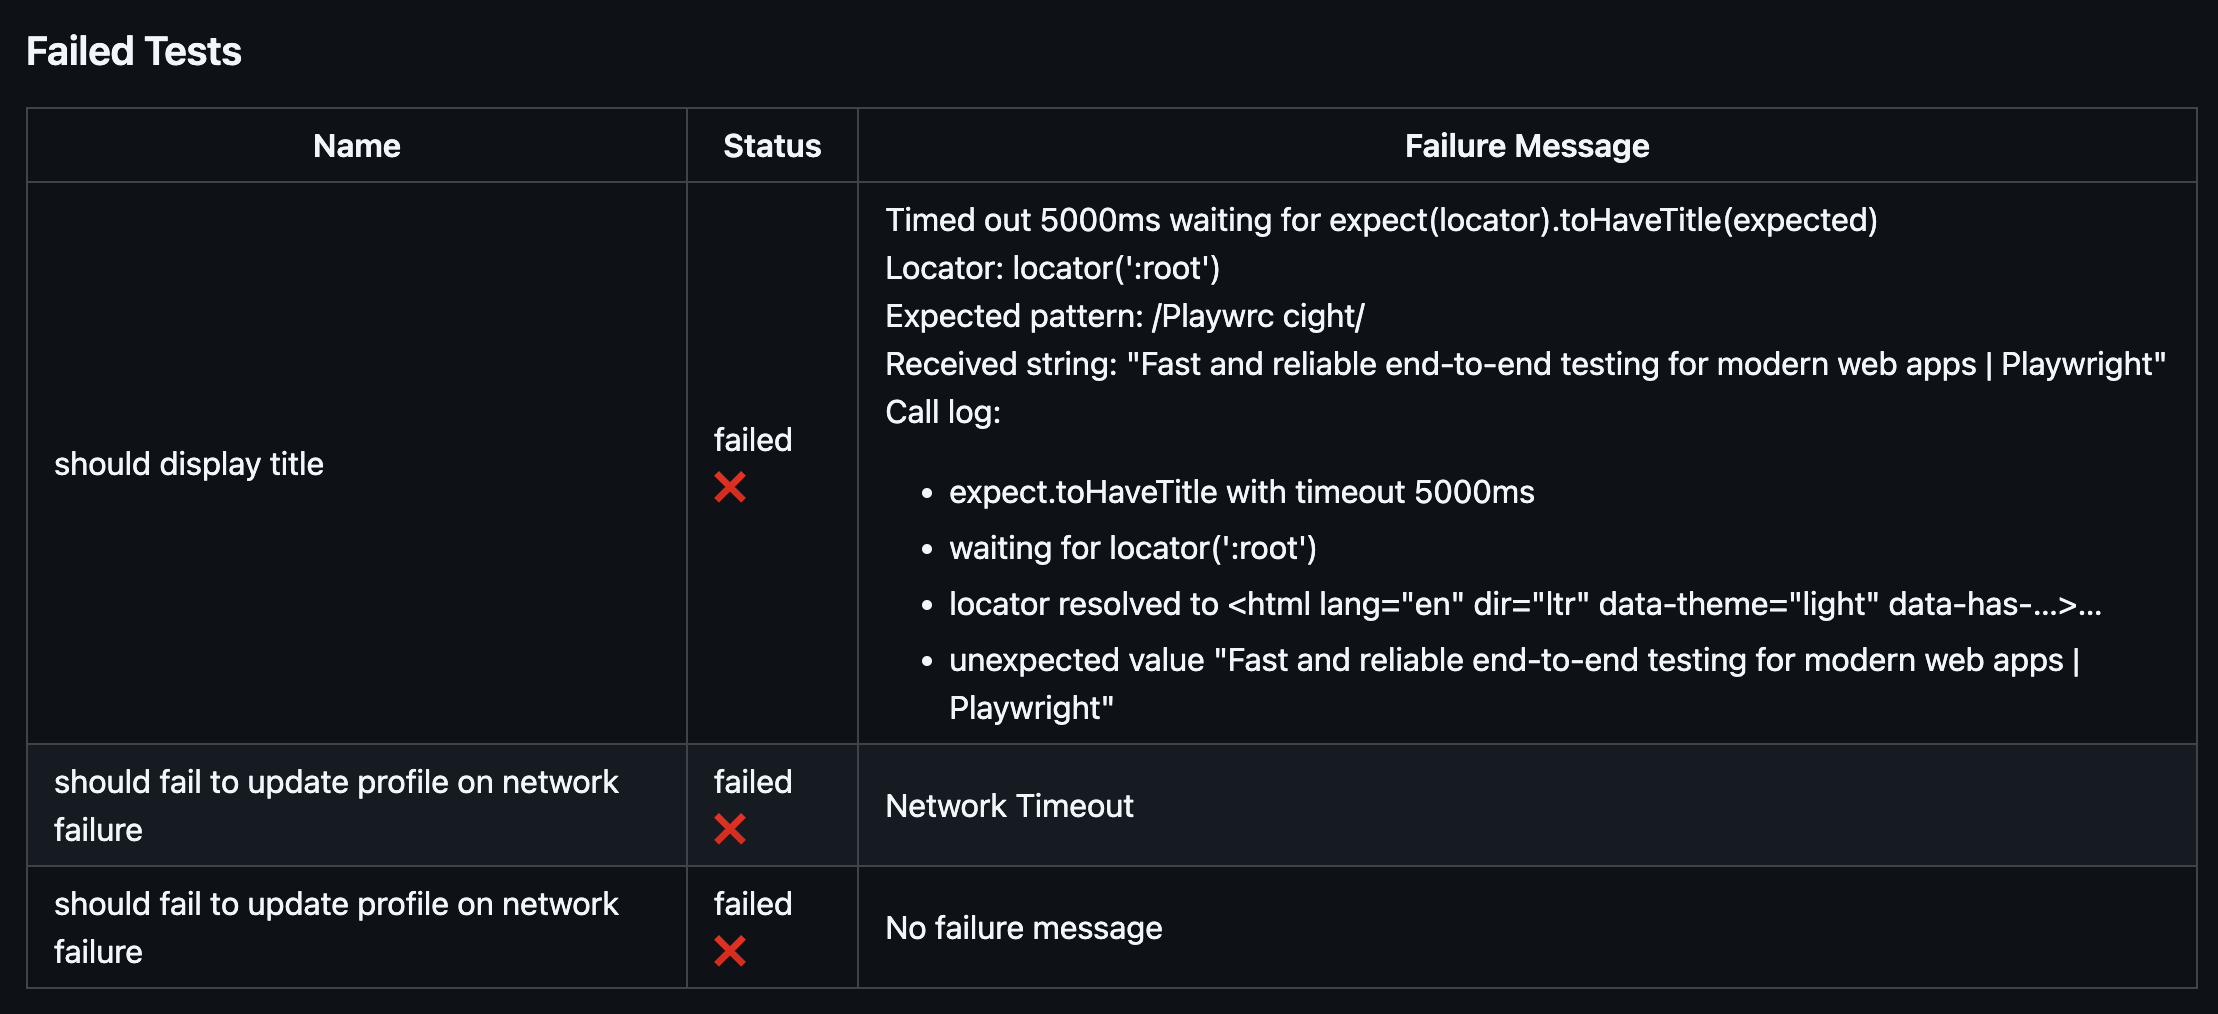Screen dimensions: 2218x1014
Task: Click the 'Name' column header
Action: click(357, 146)
